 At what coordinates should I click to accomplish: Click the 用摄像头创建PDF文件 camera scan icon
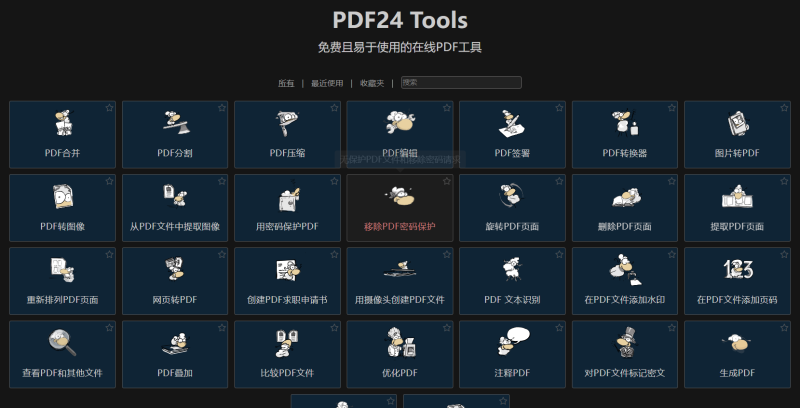tap(400, 269)
